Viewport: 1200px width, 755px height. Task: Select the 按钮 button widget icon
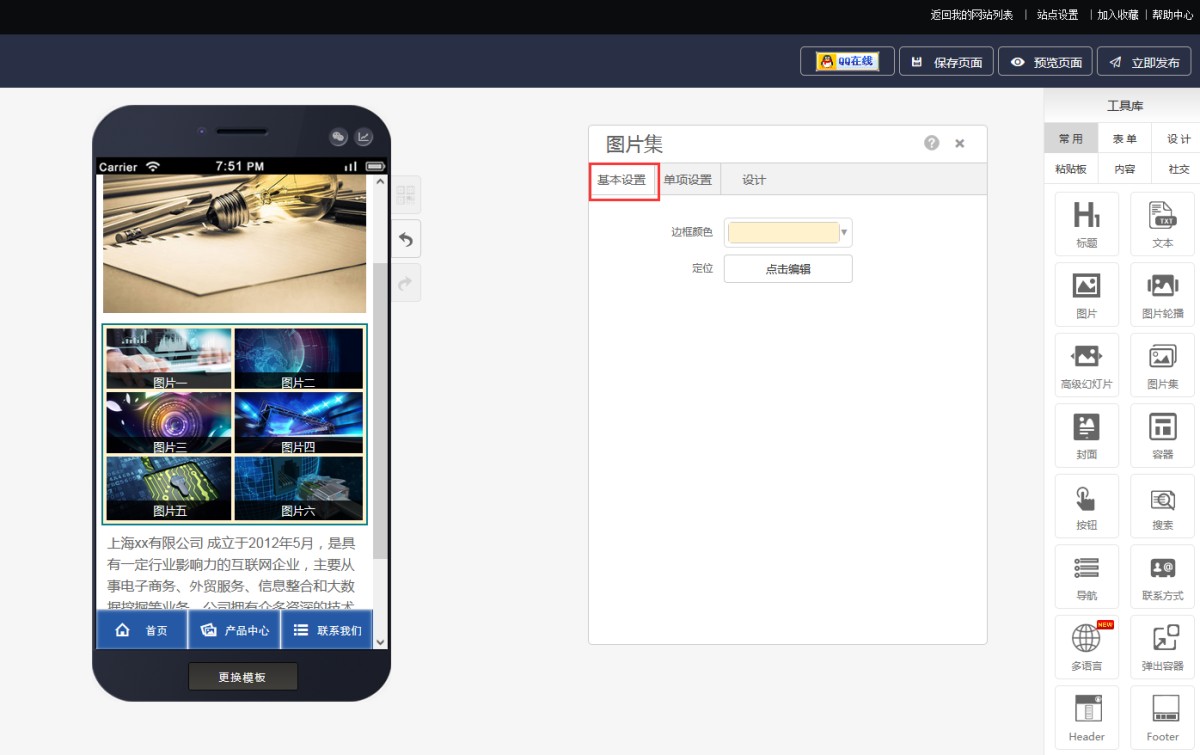1086,498
